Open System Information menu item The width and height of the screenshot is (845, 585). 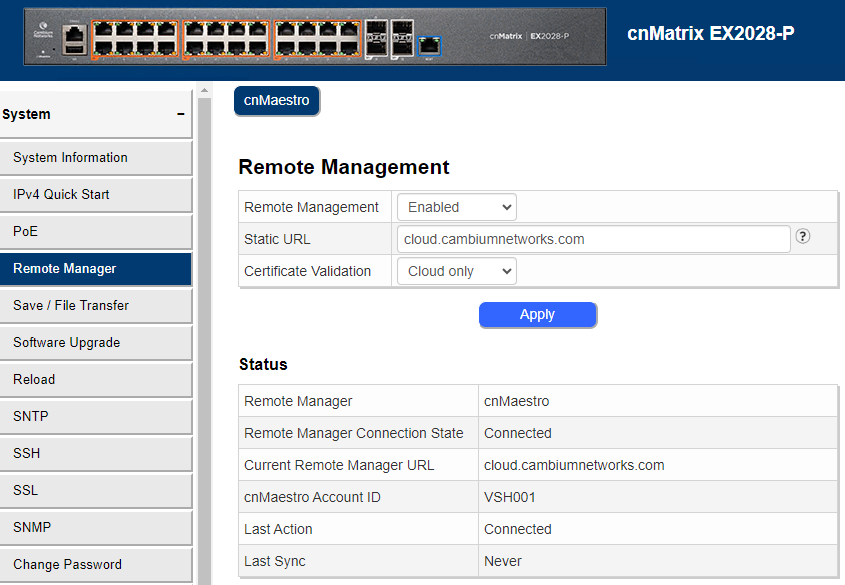[x=96, y=158]
